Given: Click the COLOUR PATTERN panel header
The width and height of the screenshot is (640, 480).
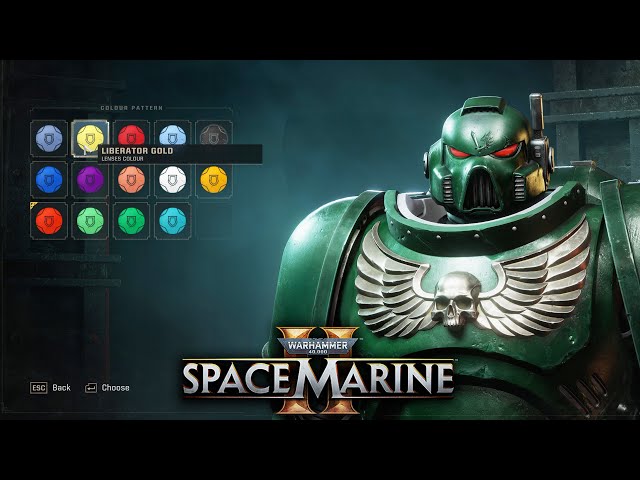Looking at the screenshot, I should (x=131, y=108).
